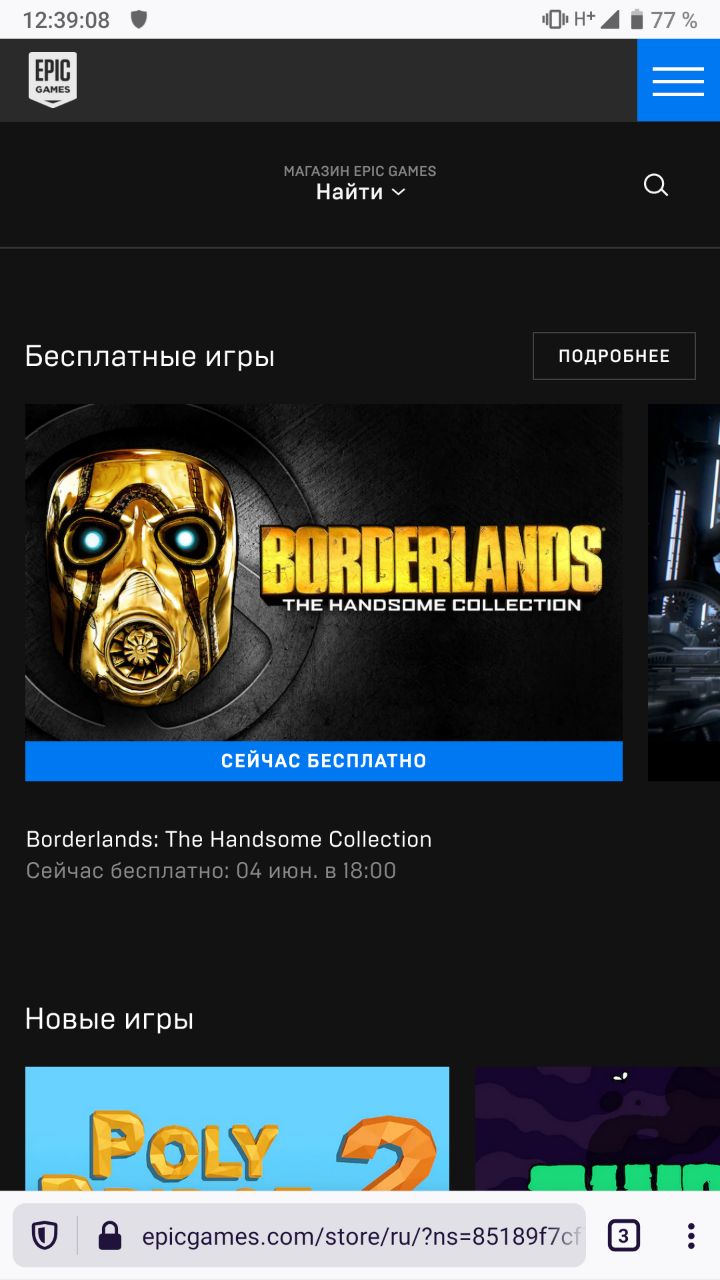Viewport: 720px width, 1280px height.
Task: Click the ПОДРОБНЕЕ button
Action: 614,356
